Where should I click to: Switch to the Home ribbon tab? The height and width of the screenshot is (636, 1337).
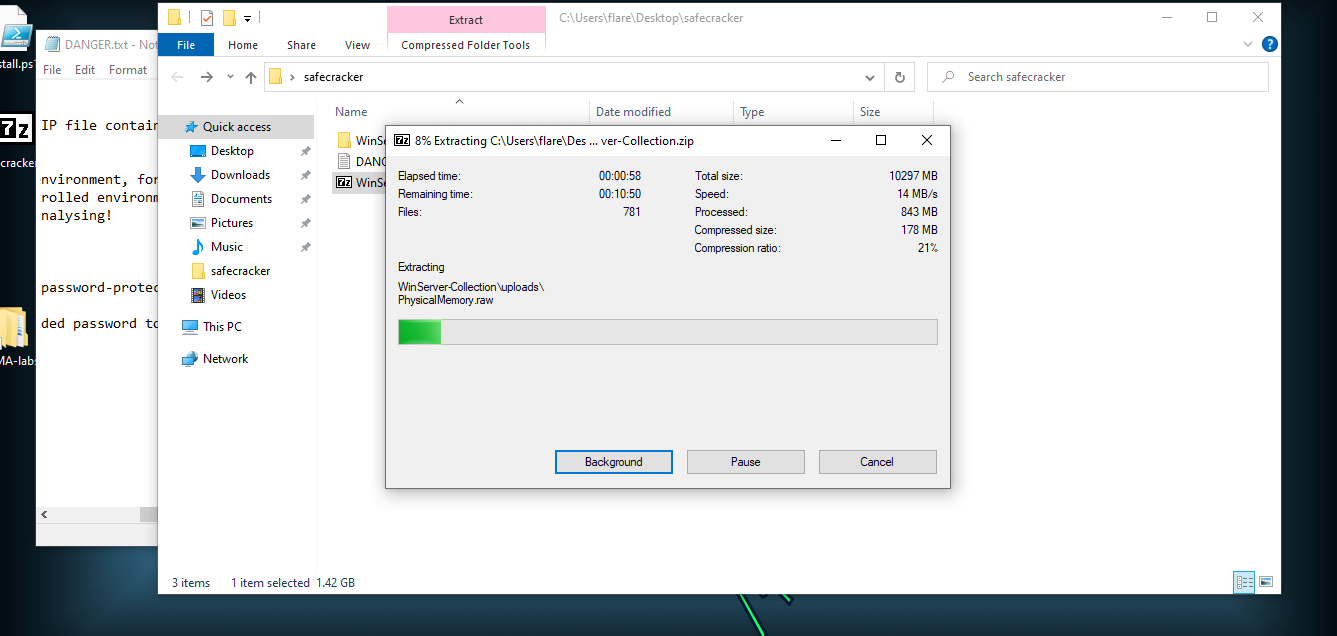[243, 45]
